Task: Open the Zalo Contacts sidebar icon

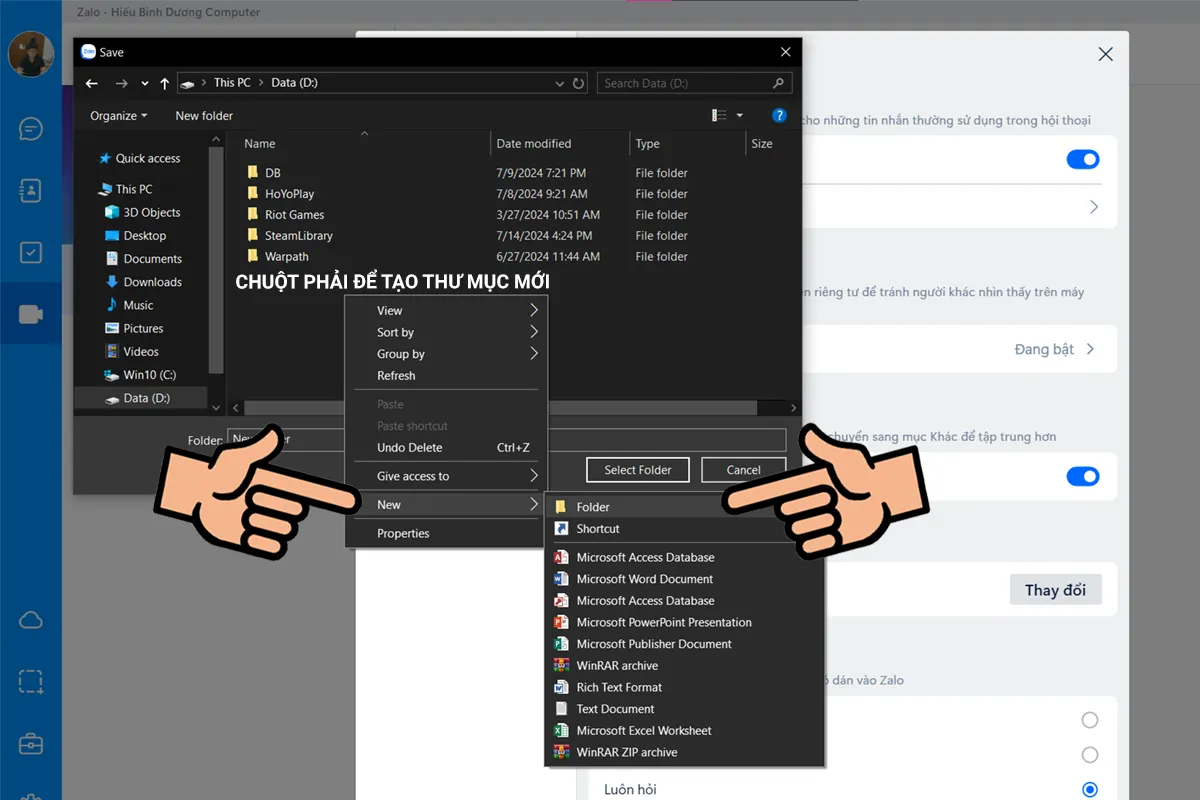Action: [x=31, y=190]
